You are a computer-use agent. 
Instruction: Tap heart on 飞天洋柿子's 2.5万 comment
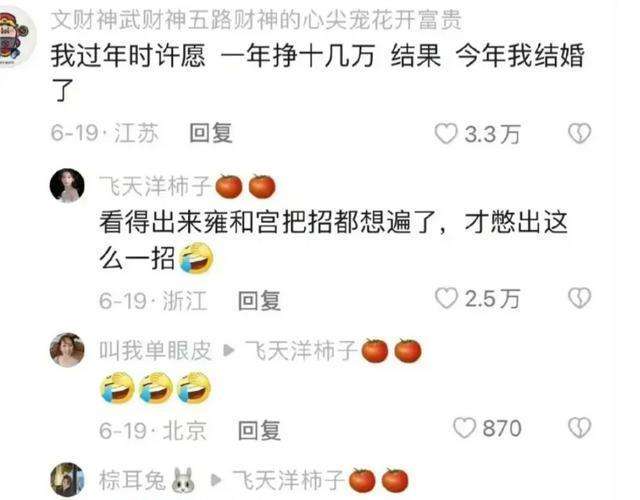[446, 298]
